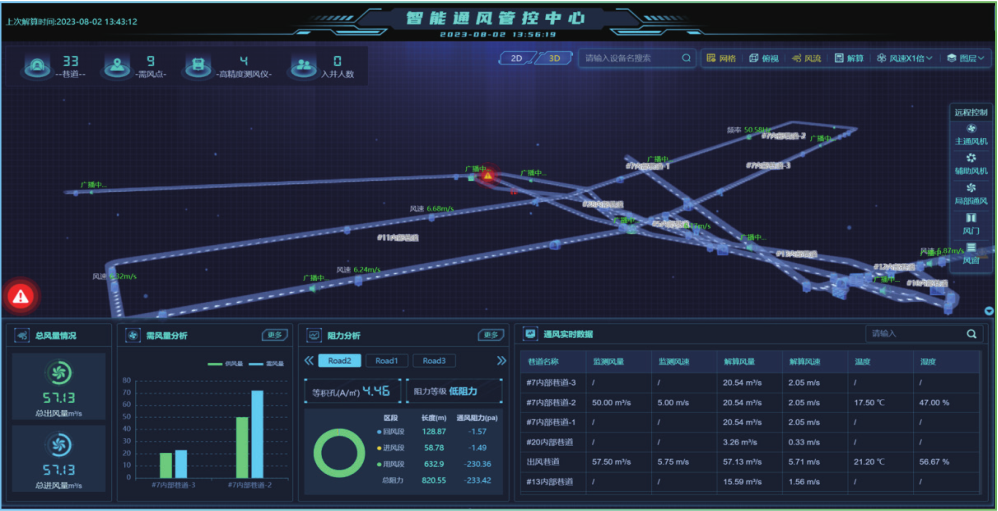Switch the view to 3D mode
The height and width of the screenshot is (511, 998).
(x=554, y=58)
